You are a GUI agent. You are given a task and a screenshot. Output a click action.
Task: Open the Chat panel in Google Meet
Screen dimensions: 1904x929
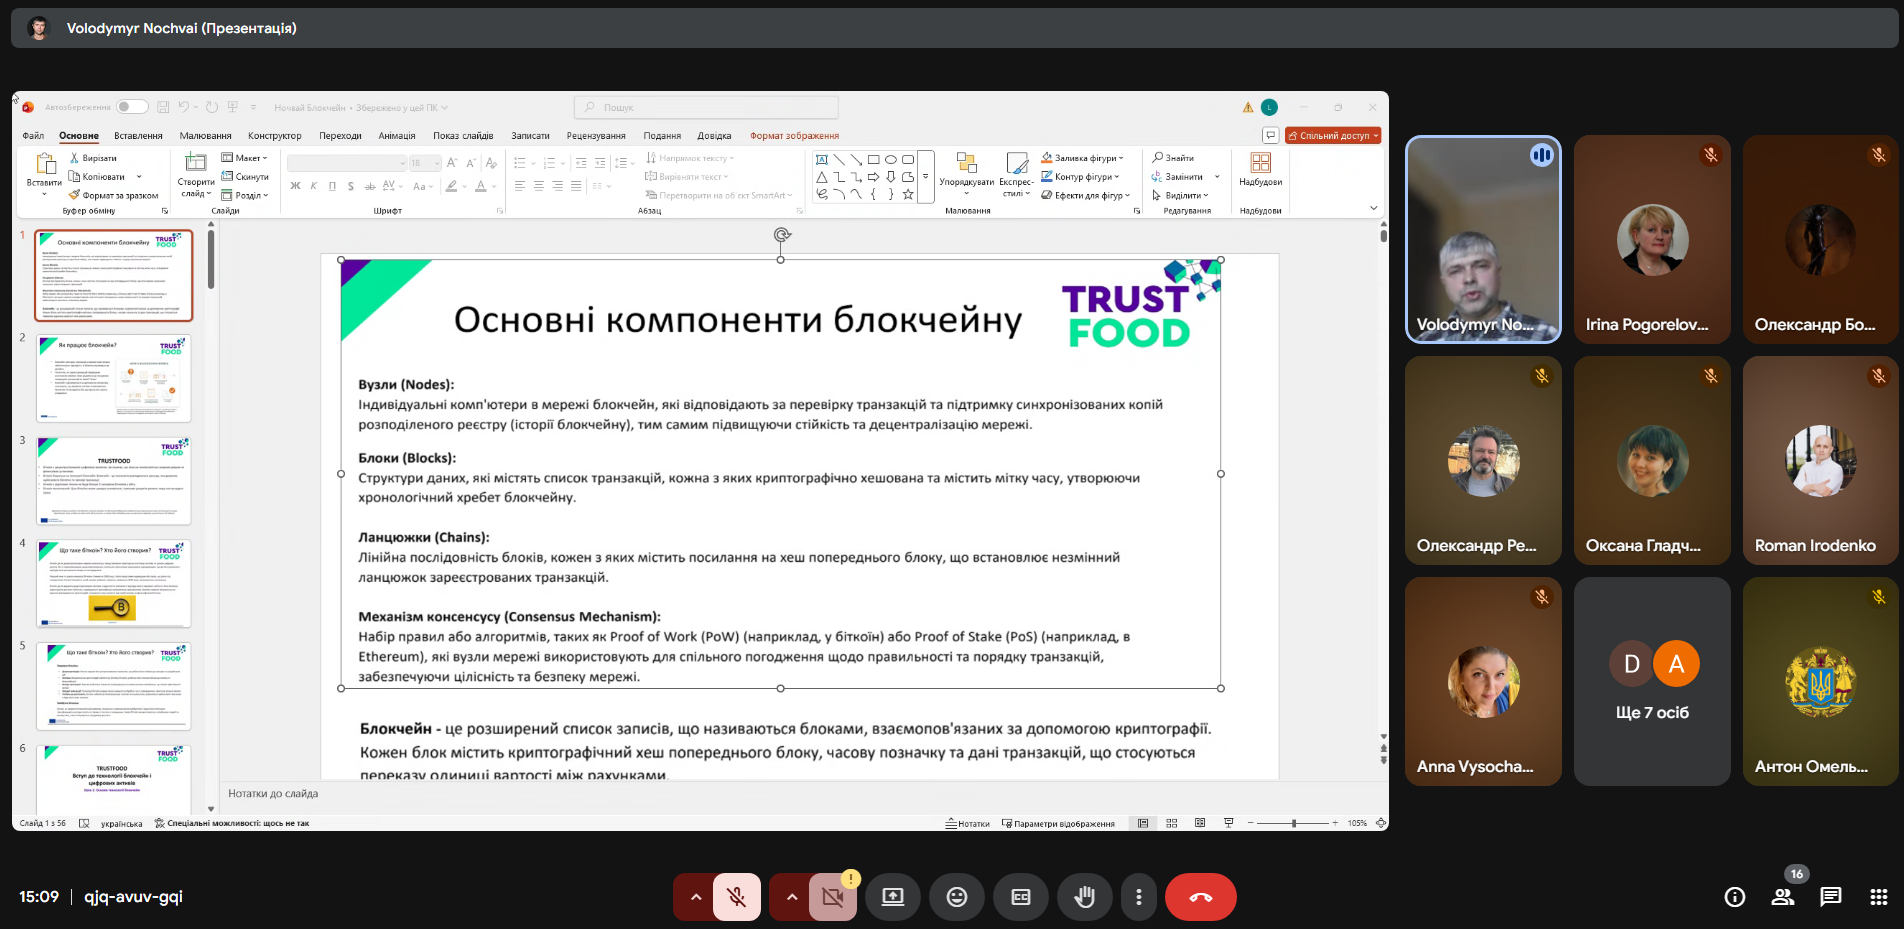pyautogui.click(x=1832, y=897)
